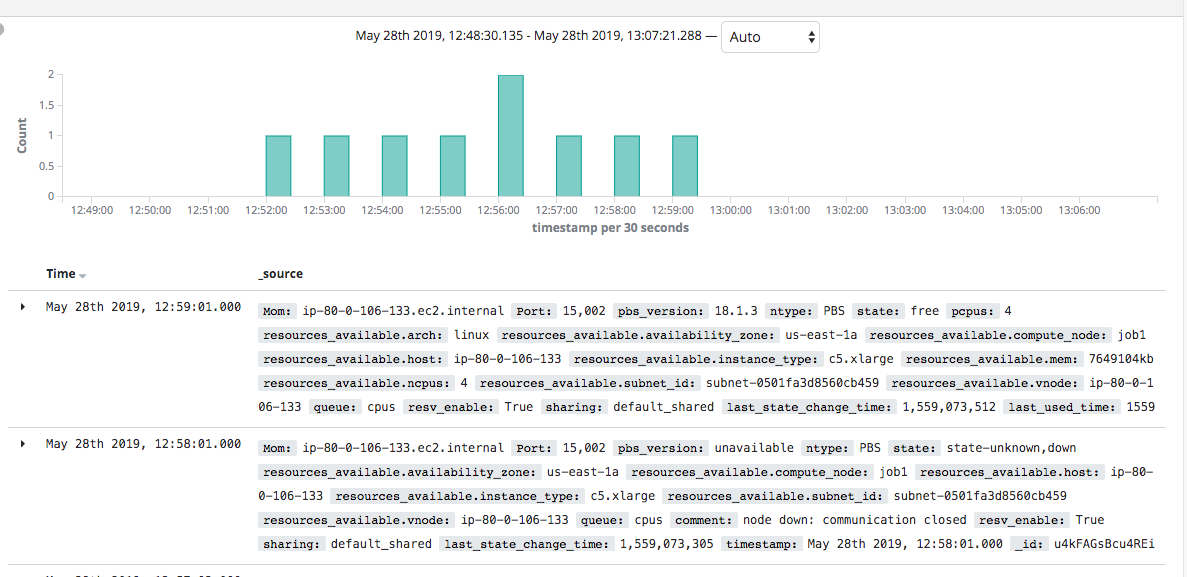The image size is (1187, 577).
Task: Expand the 12:59:01.000 log row
Action: [x=24, y=306]
